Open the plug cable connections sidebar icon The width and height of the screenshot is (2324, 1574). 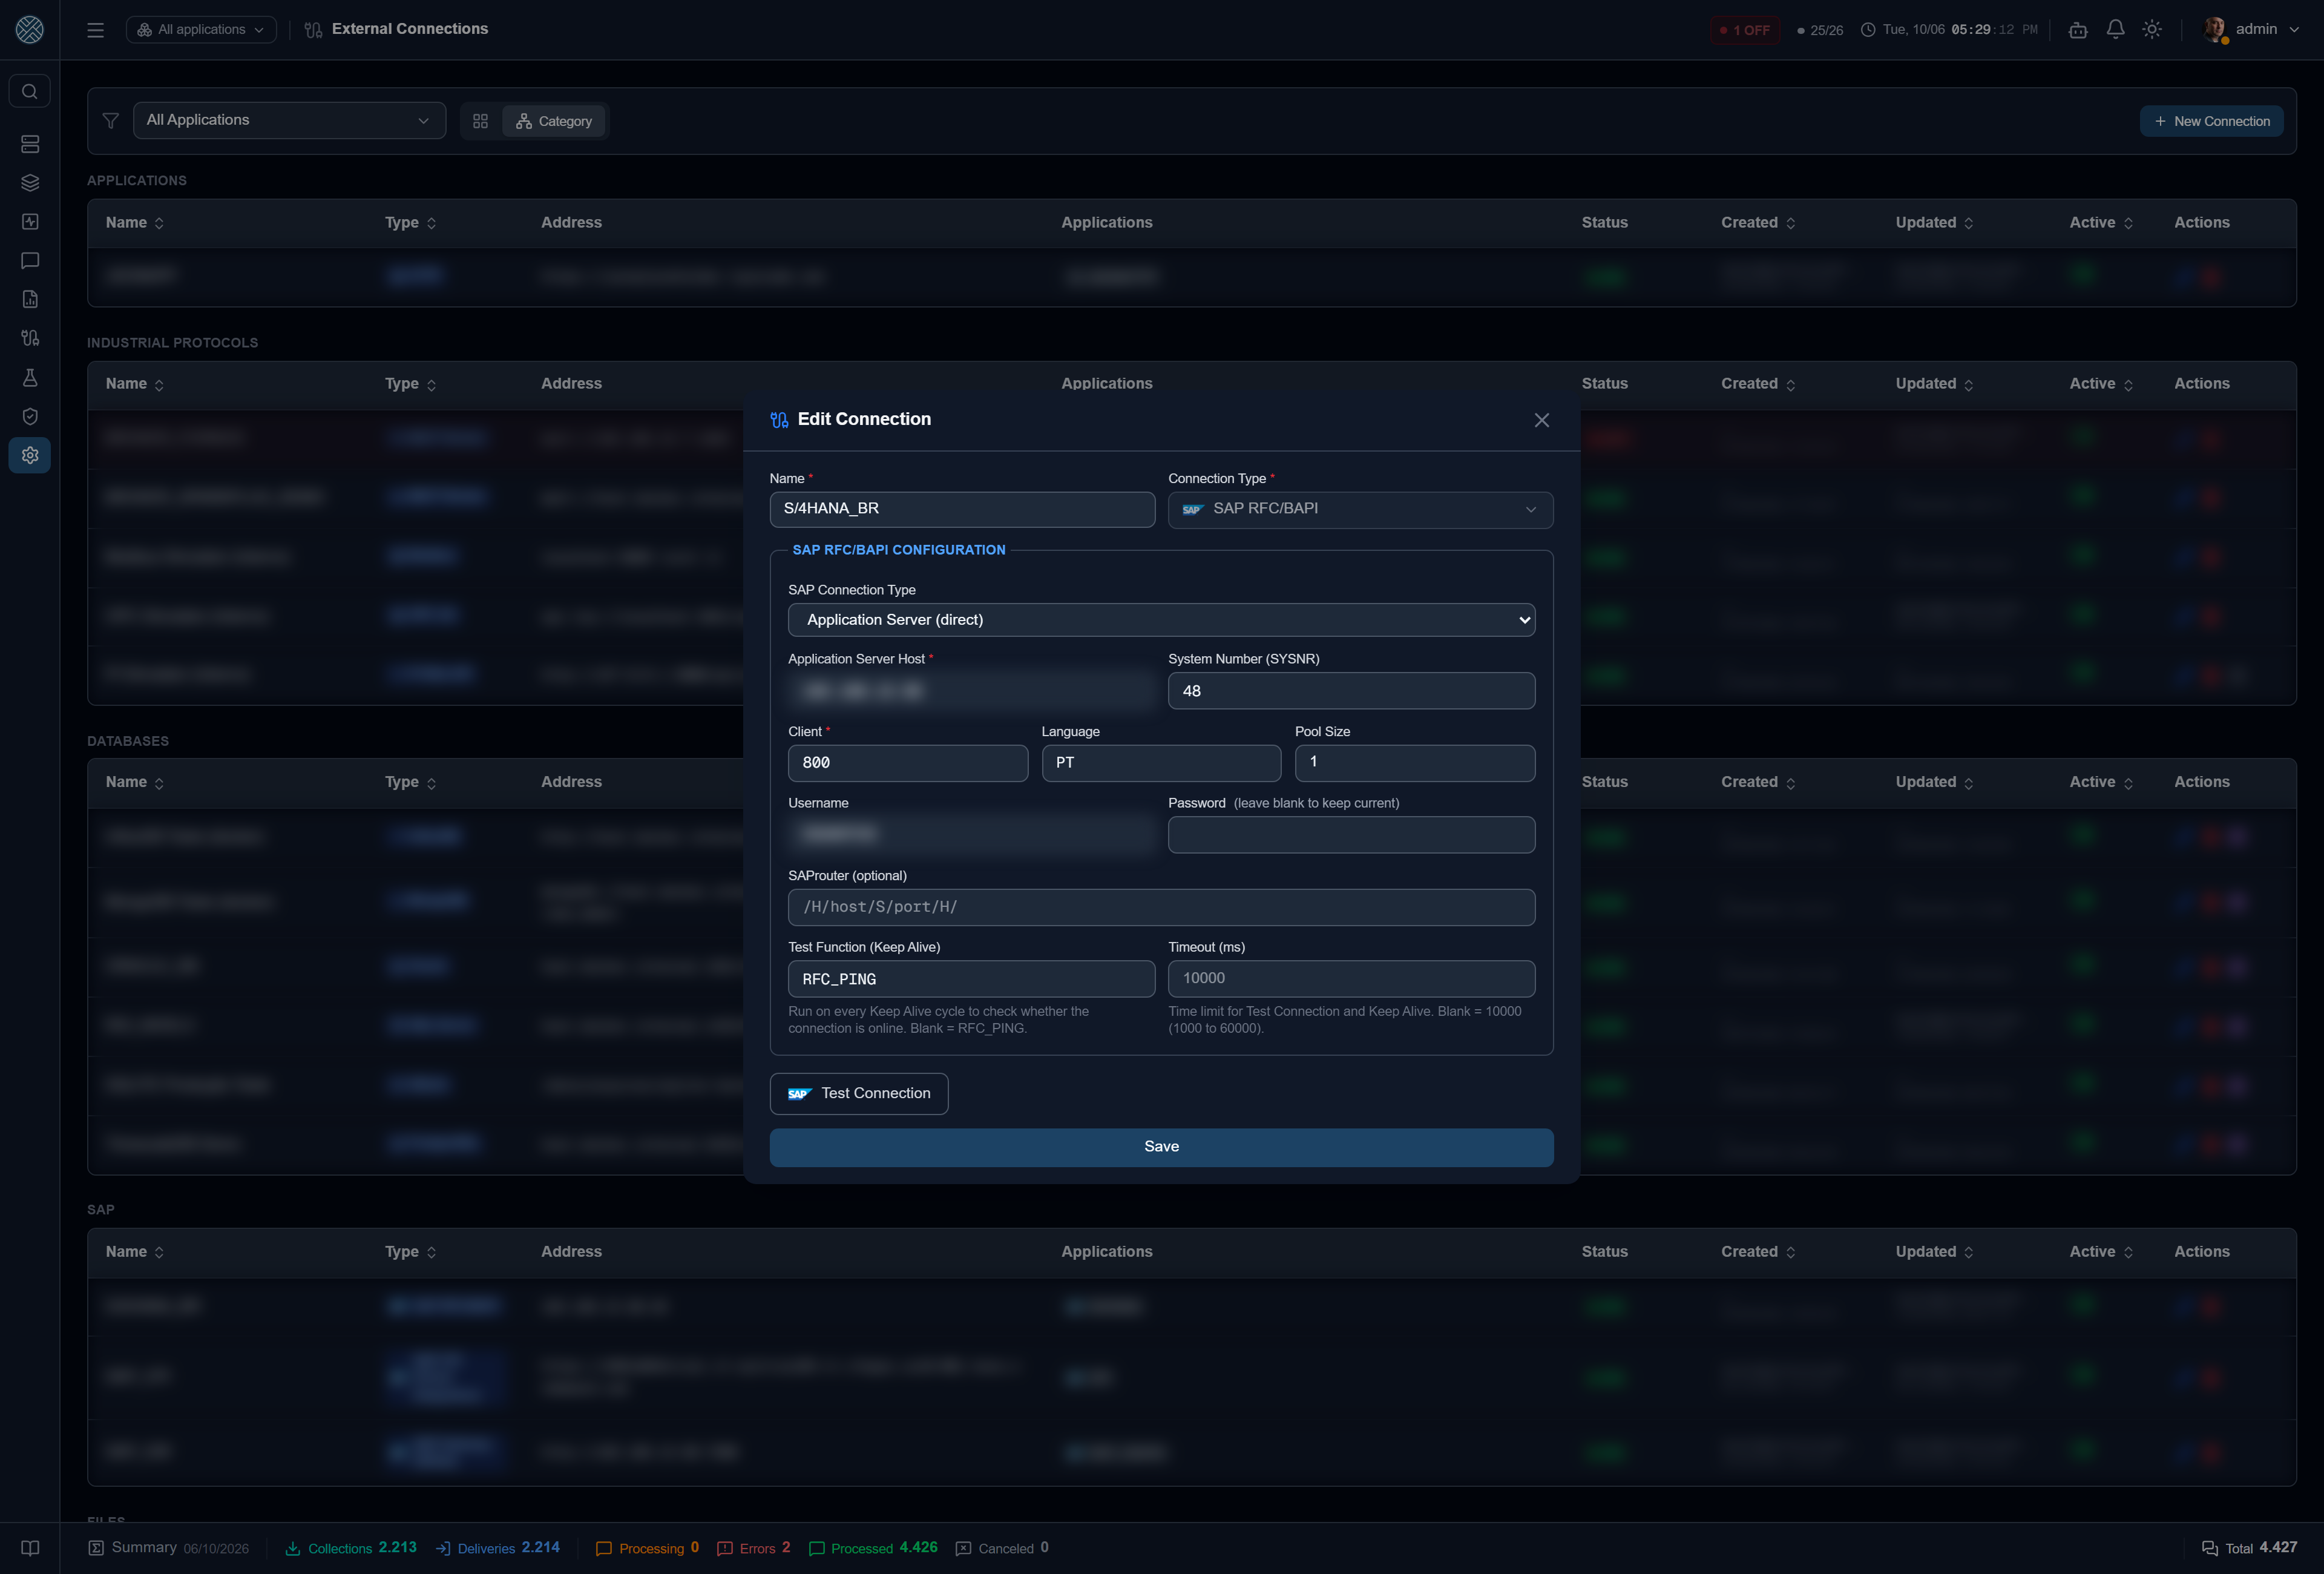pos(30,338)
